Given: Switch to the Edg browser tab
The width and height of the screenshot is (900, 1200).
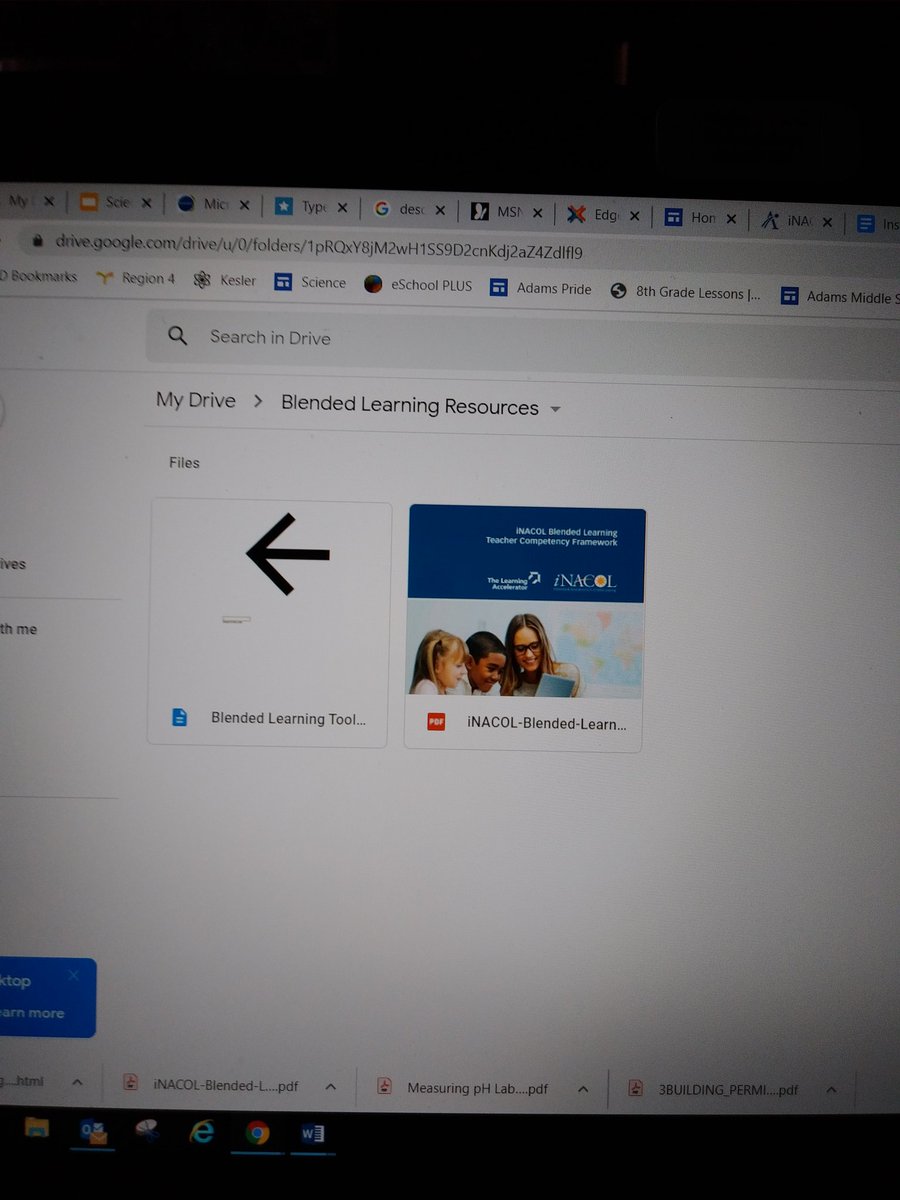Looking at the screenshot, I should [x=592, y=215].
